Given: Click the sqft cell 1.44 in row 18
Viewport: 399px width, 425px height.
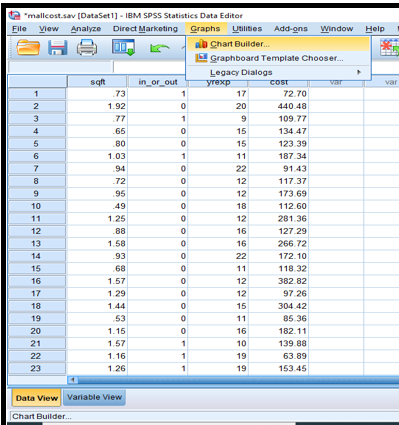Looking at the screenshot, I should [97, 306].
